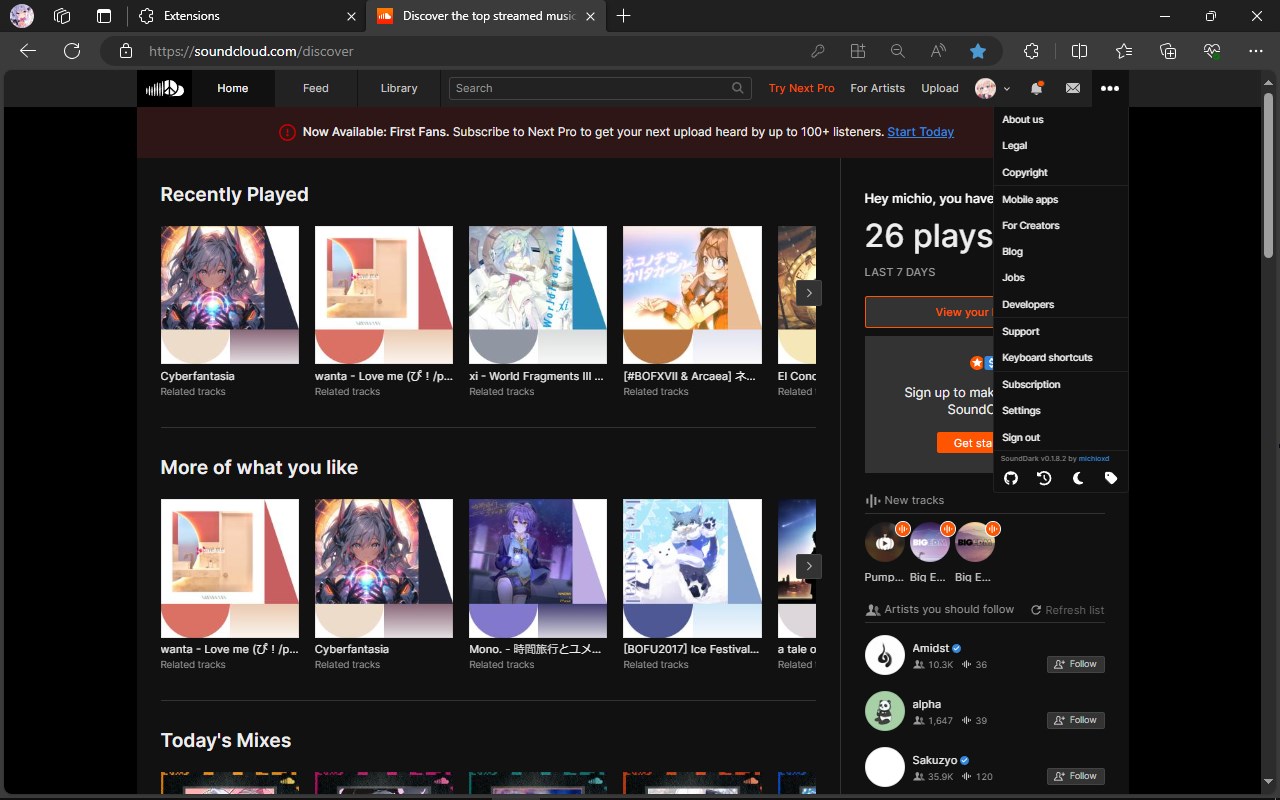This screenshot has height=800, width=1280.
Task: Open browser Settings and more menu
Action: click(1256, 51)
